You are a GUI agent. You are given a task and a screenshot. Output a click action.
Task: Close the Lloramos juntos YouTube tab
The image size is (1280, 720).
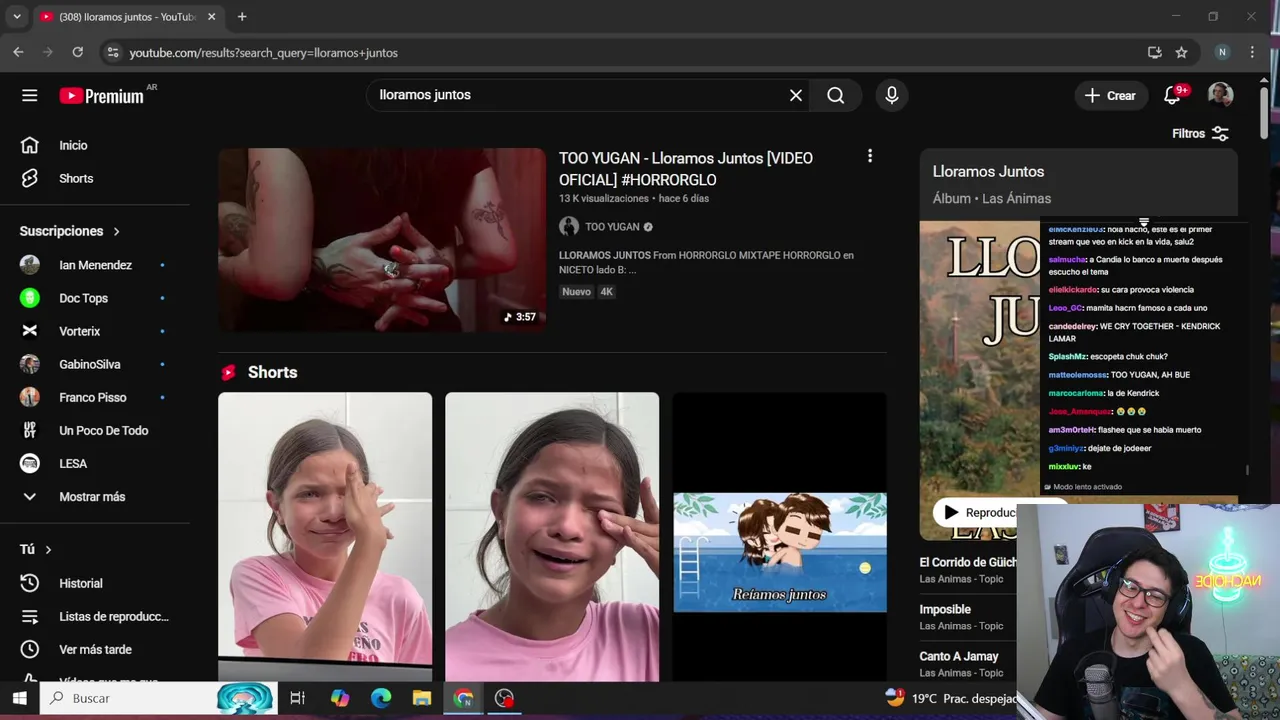(211, 17)
